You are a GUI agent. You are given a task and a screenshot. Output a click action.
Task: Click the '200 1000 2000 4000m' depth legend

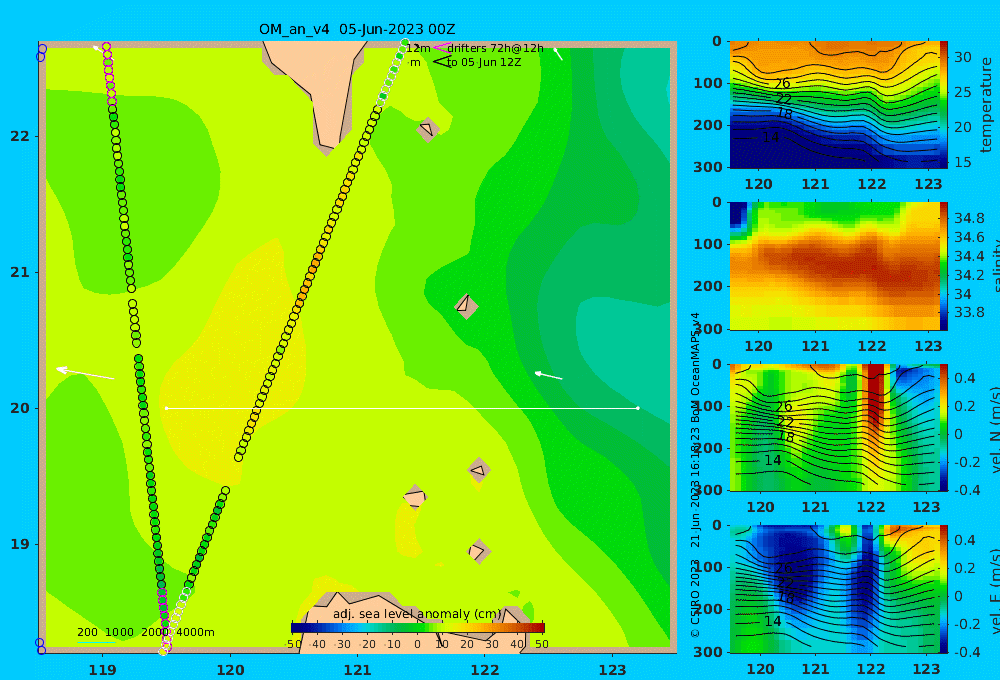pyautogui.click(x=145, y=632)
